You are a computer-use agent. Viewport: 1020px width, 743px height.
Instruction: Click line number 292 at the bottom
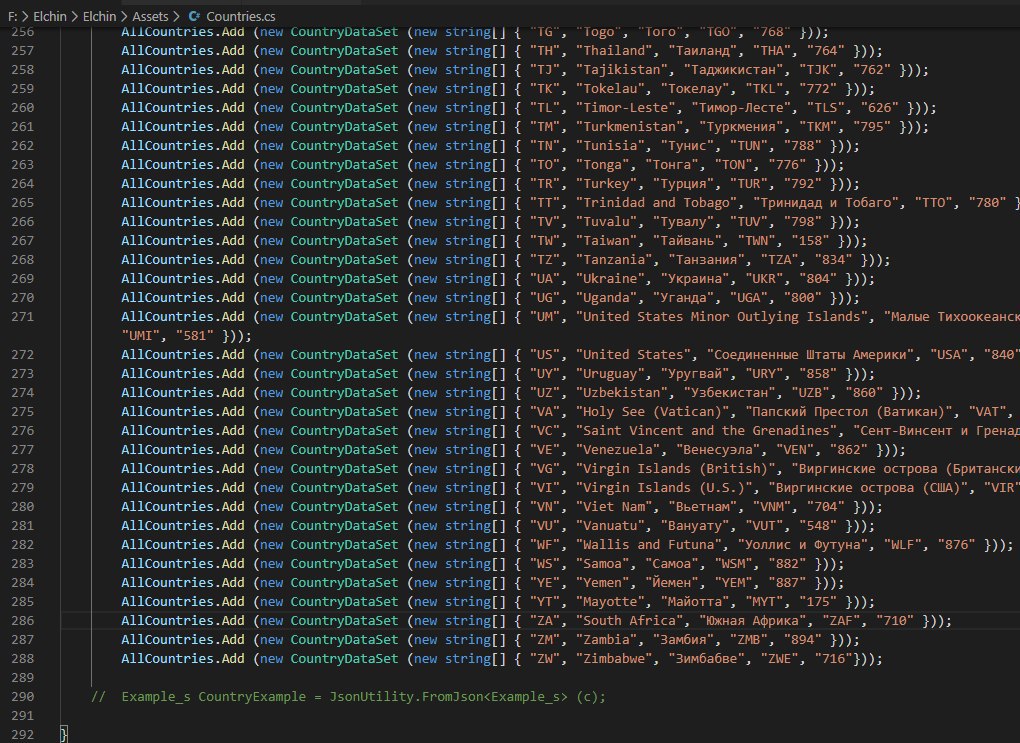[x=22, y=735]
